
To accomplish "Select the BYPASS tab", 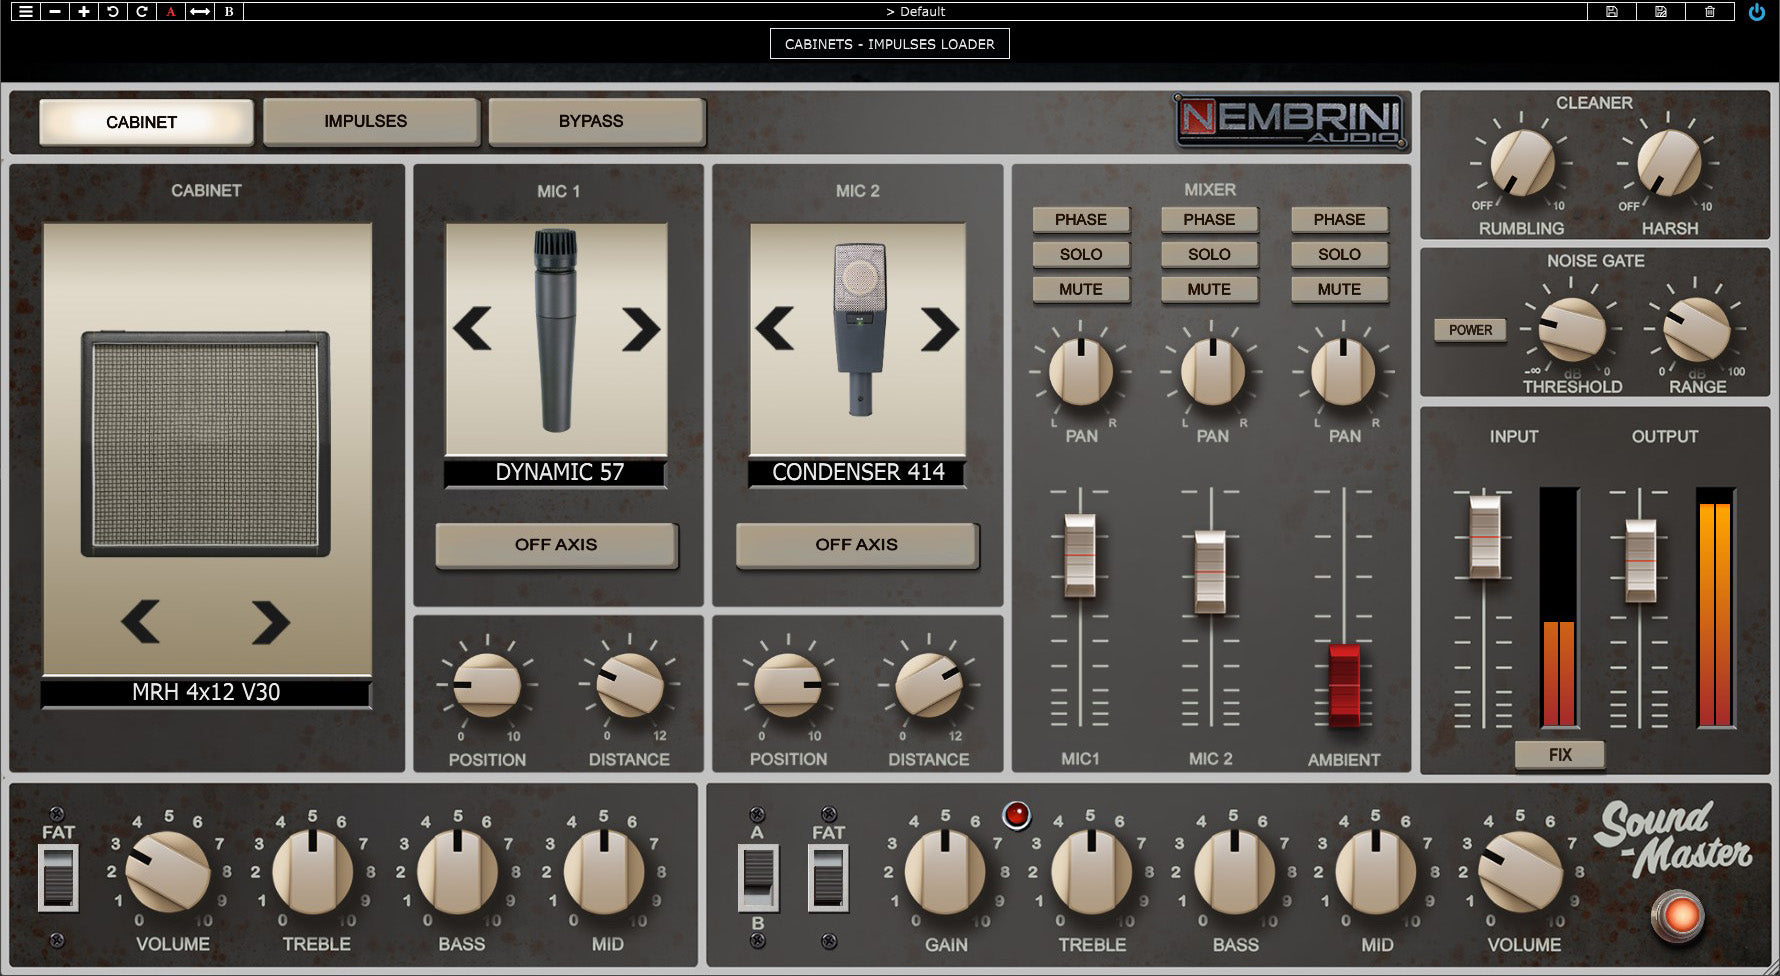I will [591, 121].
